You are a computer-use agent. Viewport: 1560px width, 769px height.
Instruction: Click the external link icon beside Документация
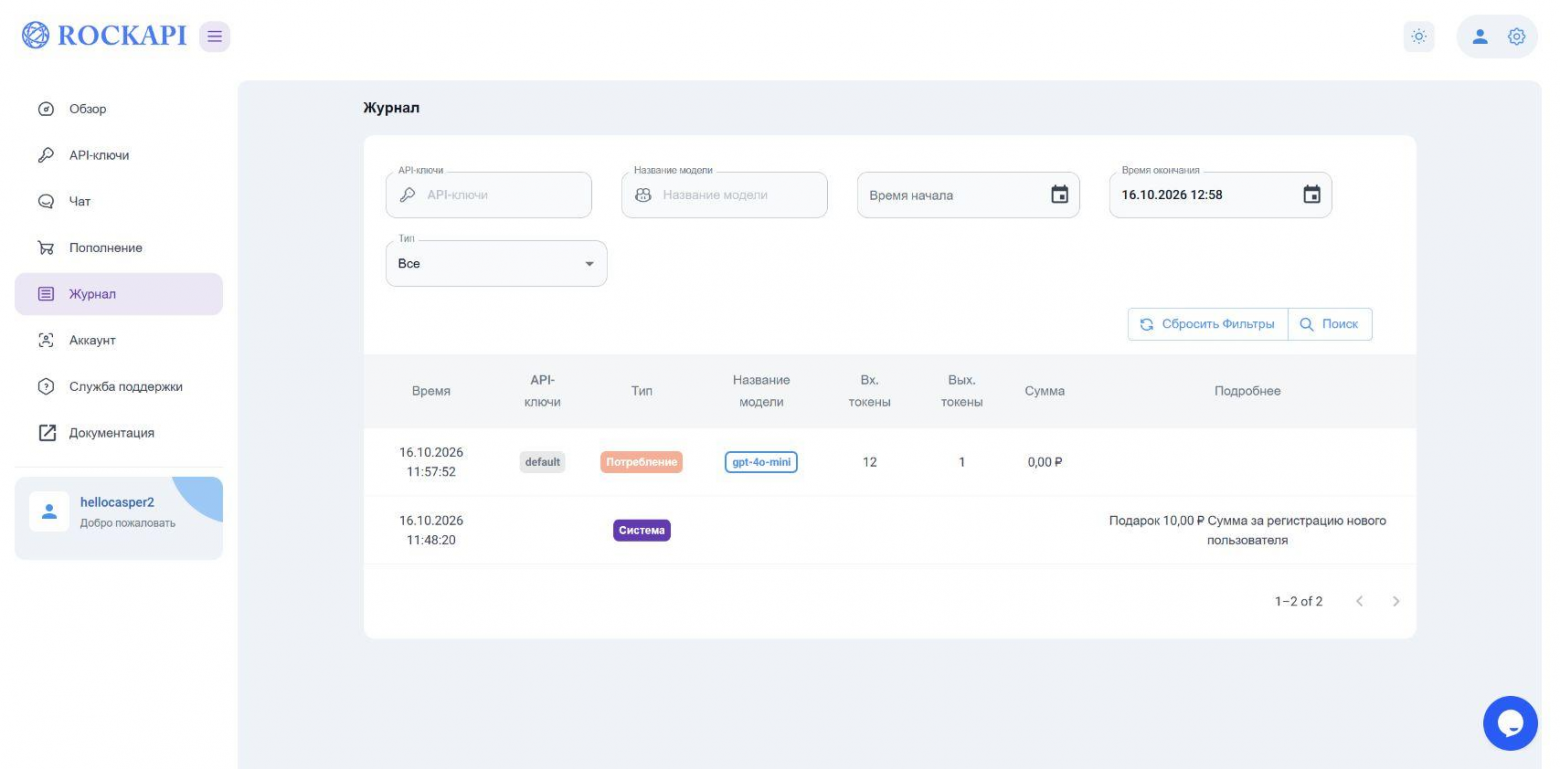[x=47, y=433]
